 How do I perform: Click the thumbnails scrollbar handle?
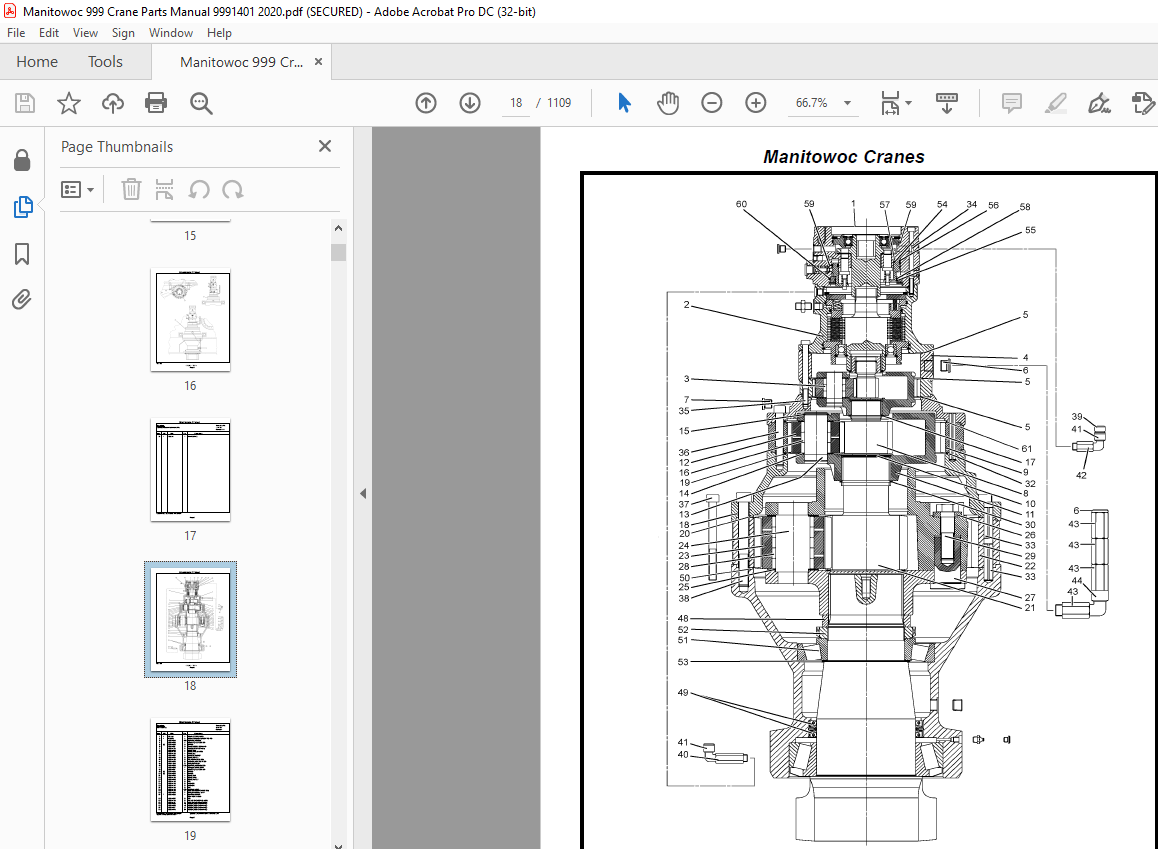pyautogui.click(x=338, y=252)
